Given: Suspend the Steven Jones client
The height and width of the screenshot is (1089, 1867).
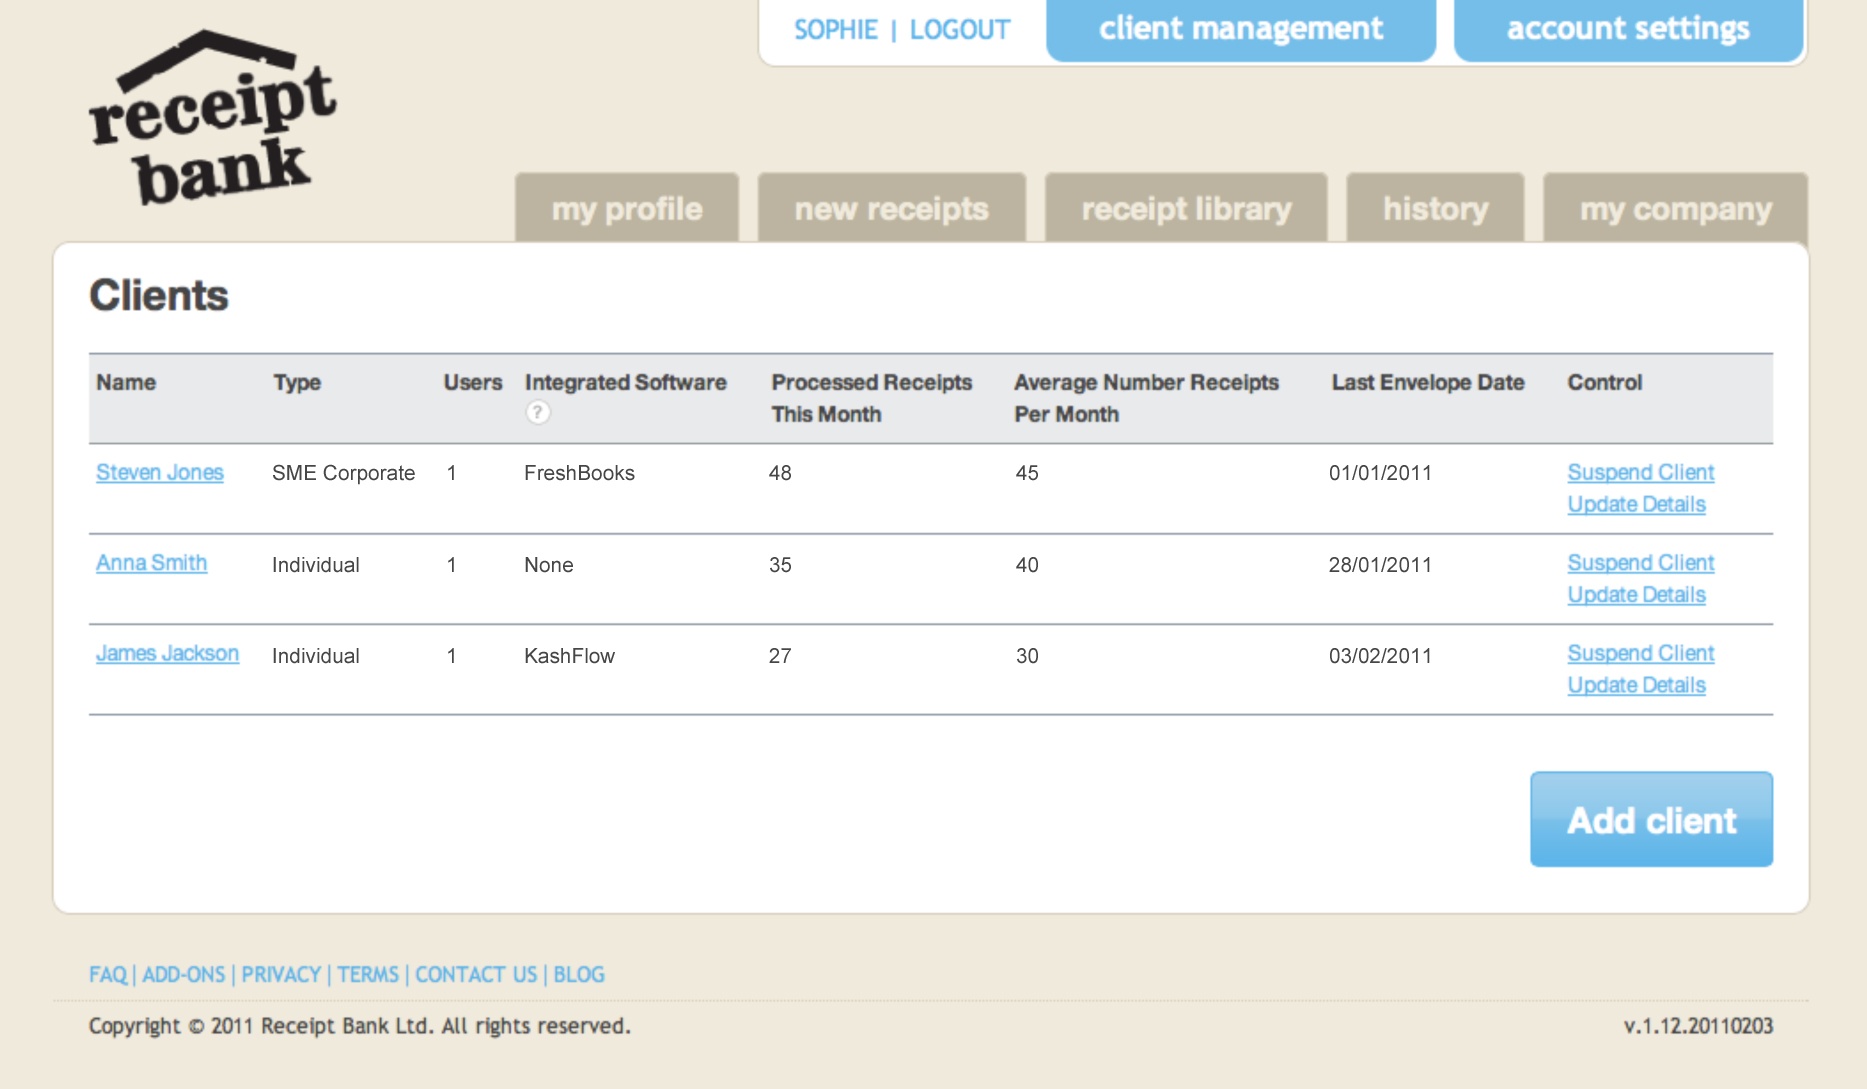Looking at the screenshot, I should click(x=1640, y=472).
